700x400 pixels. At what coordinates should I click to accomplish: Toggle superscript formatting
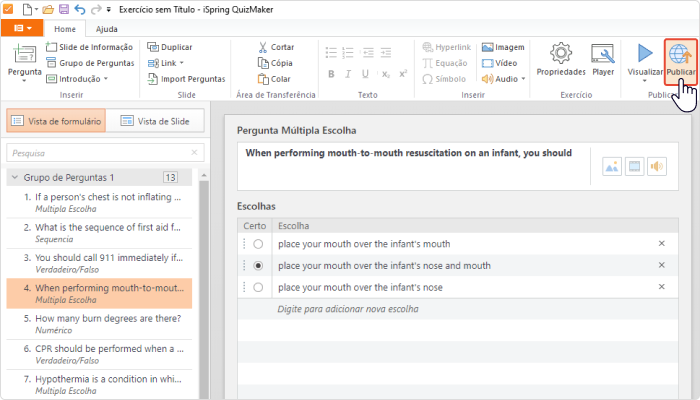403,74
